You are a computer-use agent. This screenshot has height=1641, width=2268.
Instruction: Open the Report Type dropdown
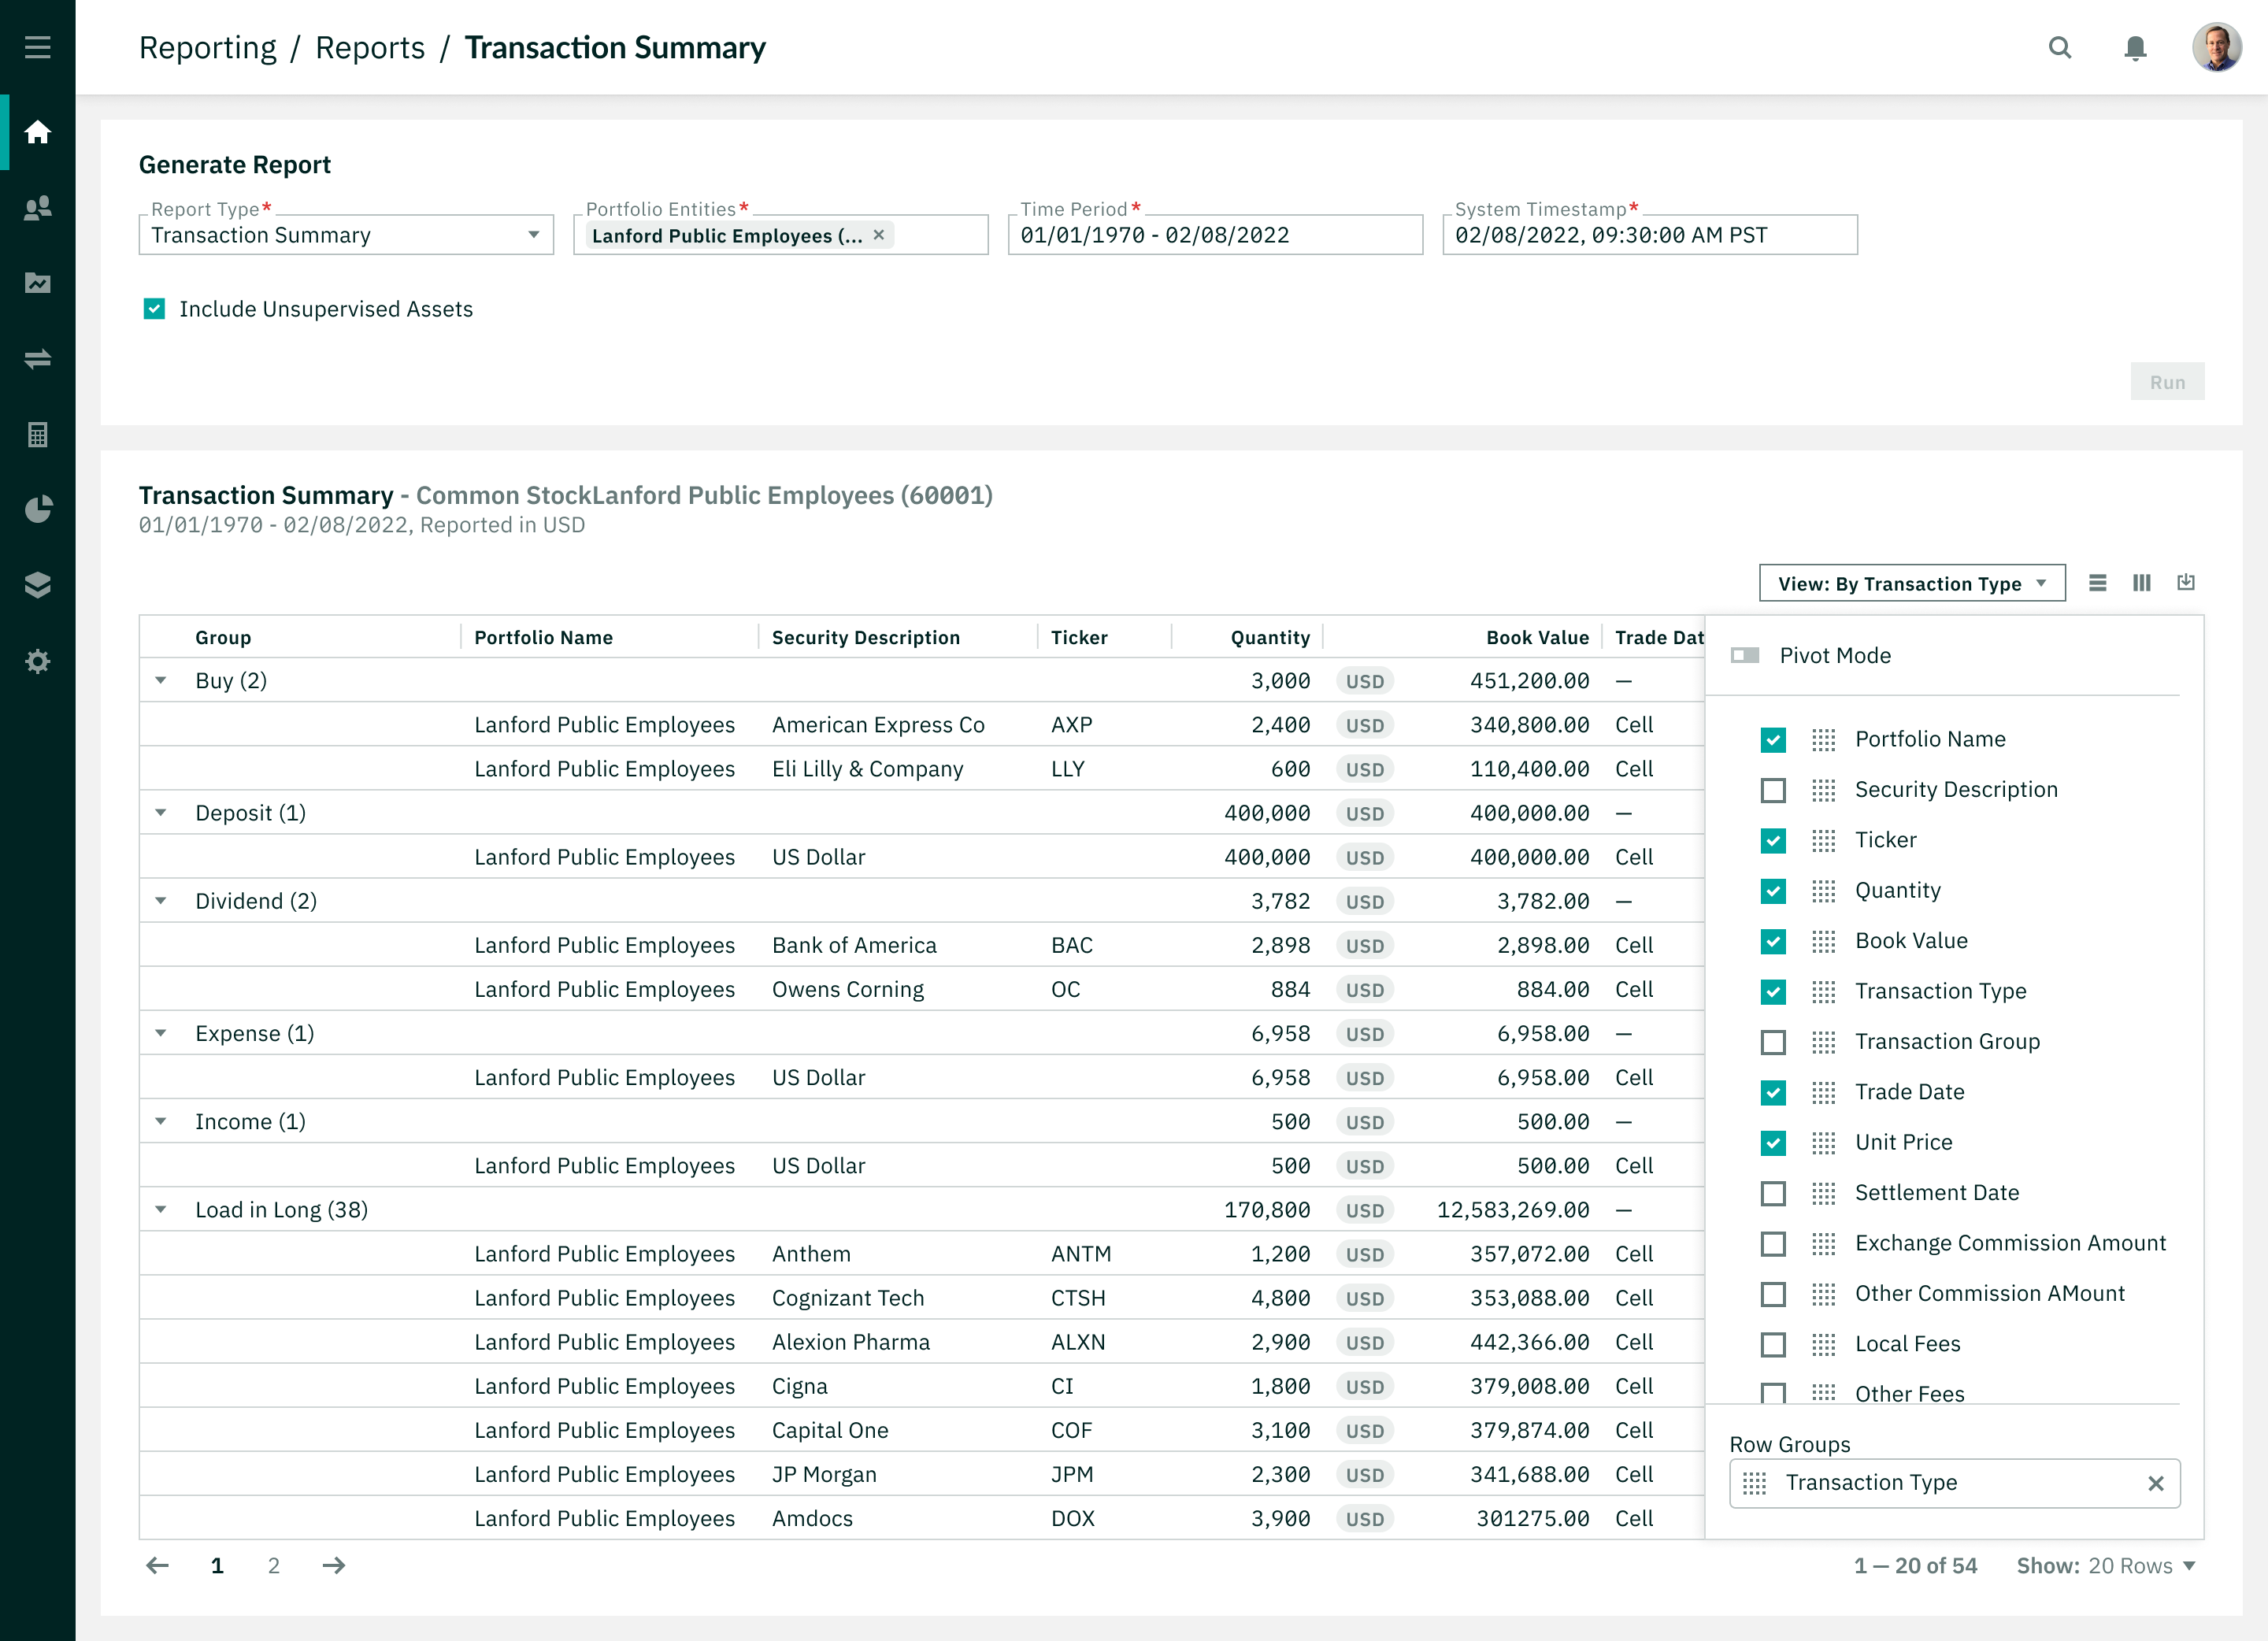pyautogui.click(x=345, y=235)
